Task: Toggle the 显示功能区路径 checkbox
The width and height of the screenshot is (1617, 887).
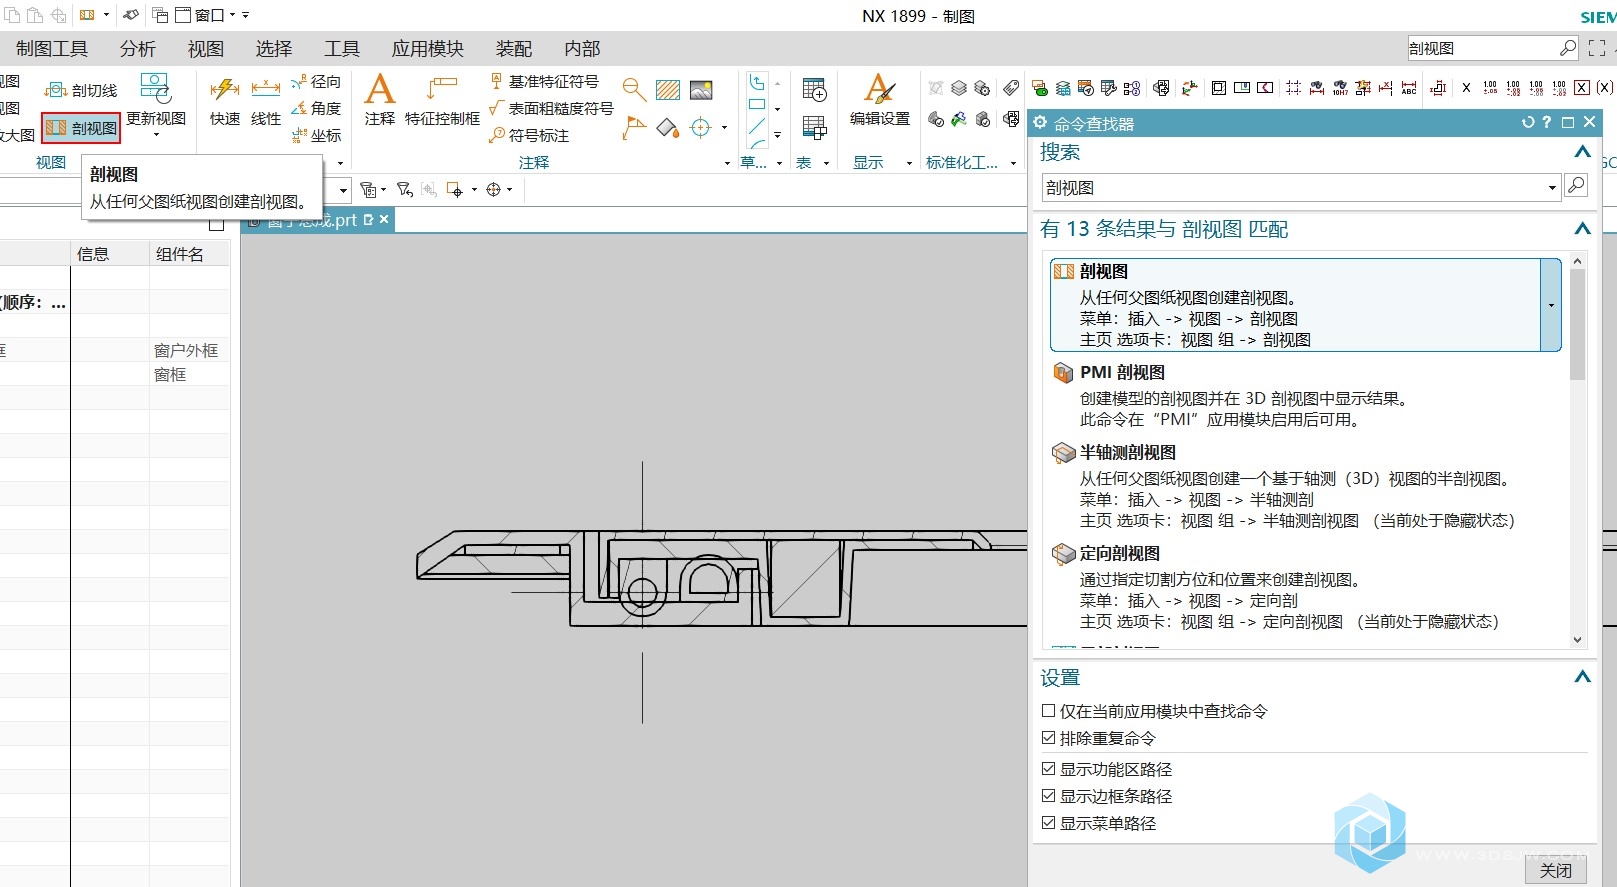Action: [1048, 769]
